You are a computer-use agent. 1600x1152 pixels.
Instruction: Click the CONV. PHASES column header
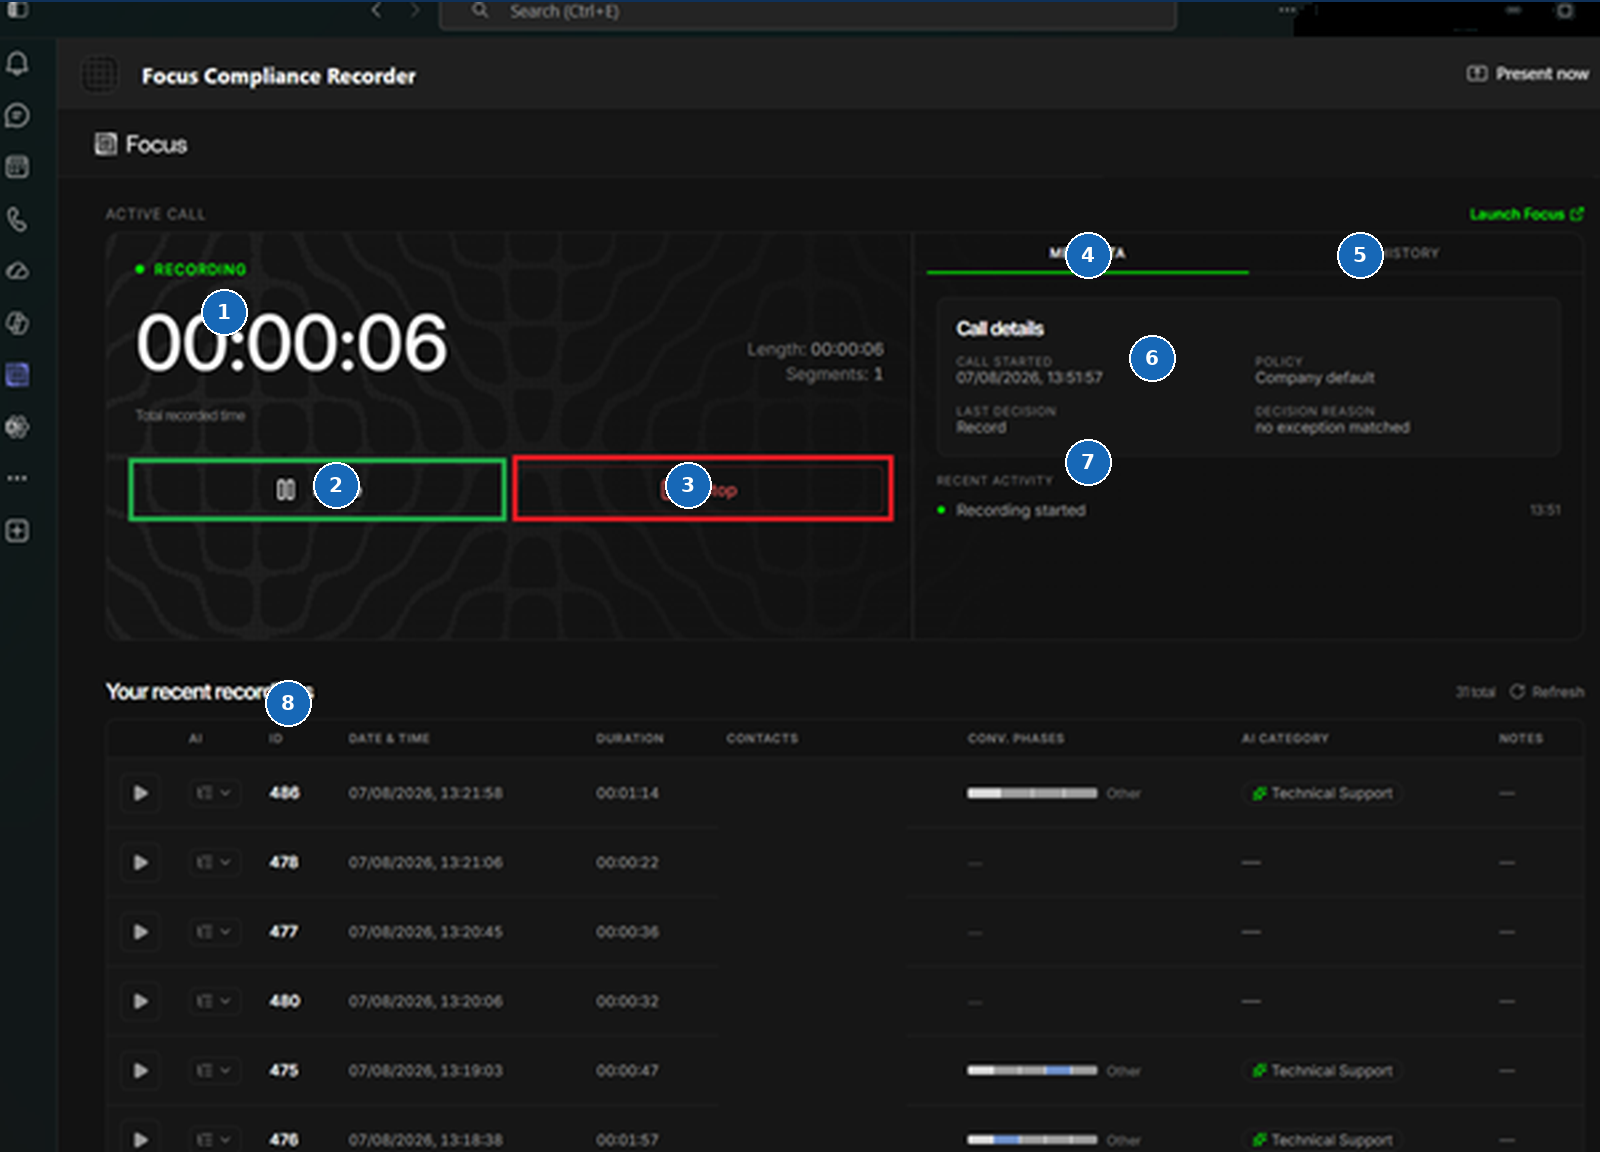1016,738
